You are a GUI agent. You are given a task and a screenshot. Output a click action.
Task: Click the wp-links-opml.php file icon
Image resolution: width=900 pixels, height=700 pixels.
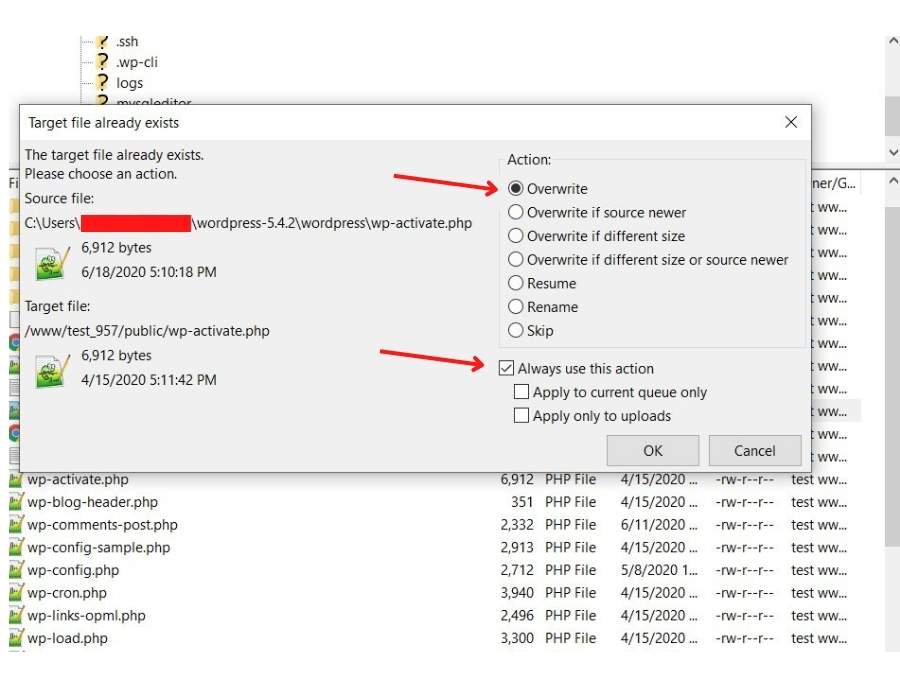pyautogui.click(x=16, y=615)
